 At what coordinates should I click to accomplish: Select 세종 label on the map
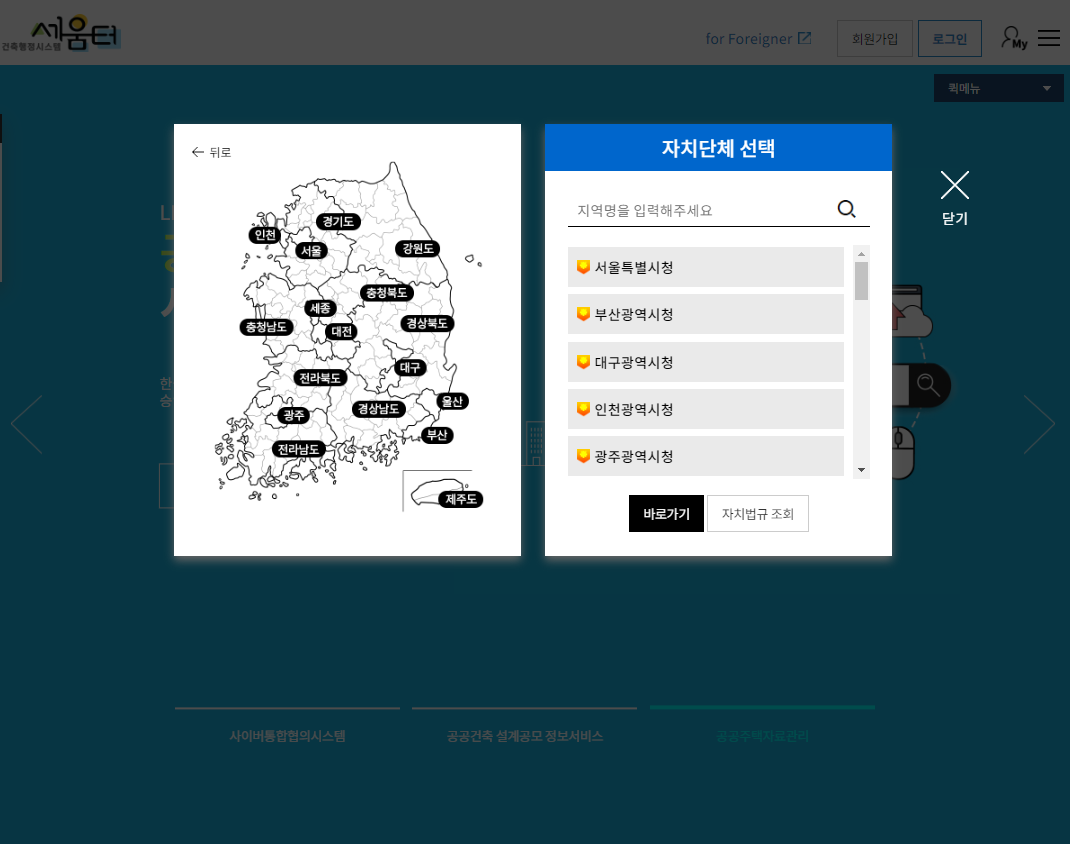pyautogui.click(x=320, y=308)
